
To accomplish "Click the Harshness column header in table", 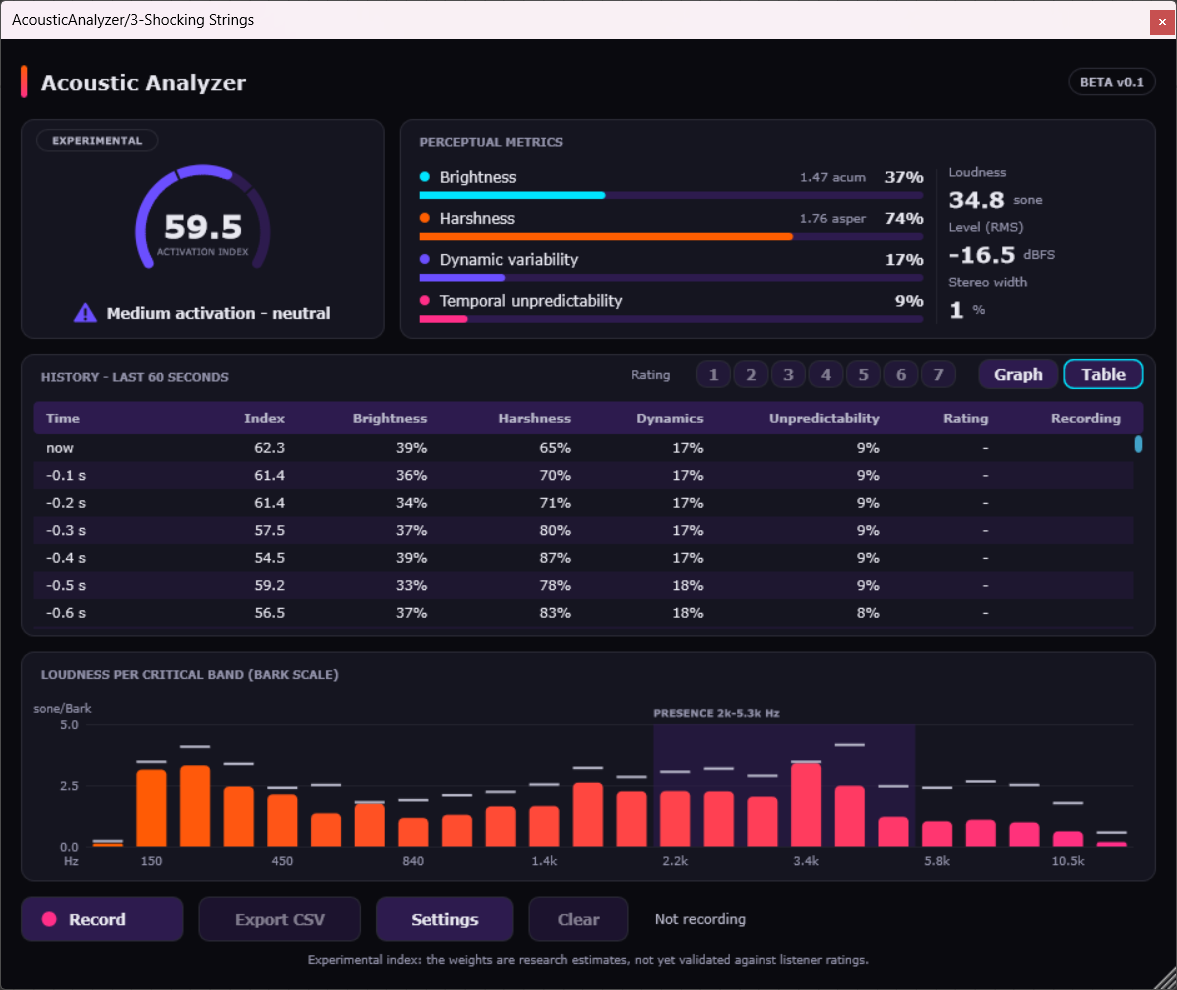I will tap(534, 418).
